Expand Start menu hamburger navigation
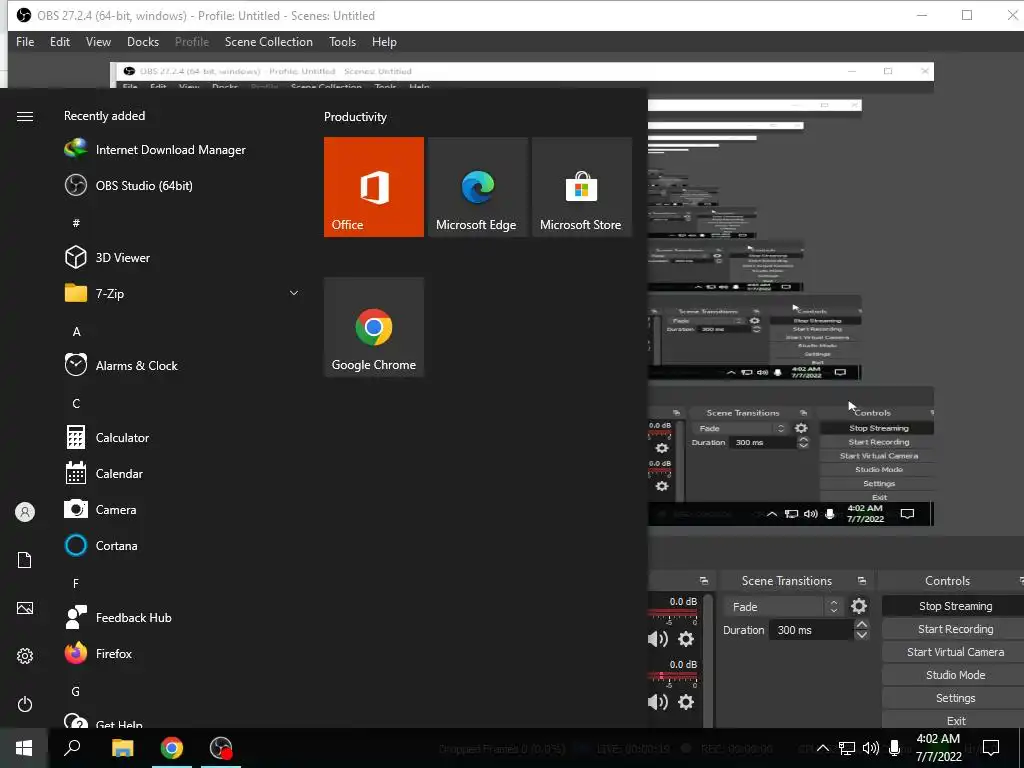This screenshot has width=1024, height=768. (25, 116)
